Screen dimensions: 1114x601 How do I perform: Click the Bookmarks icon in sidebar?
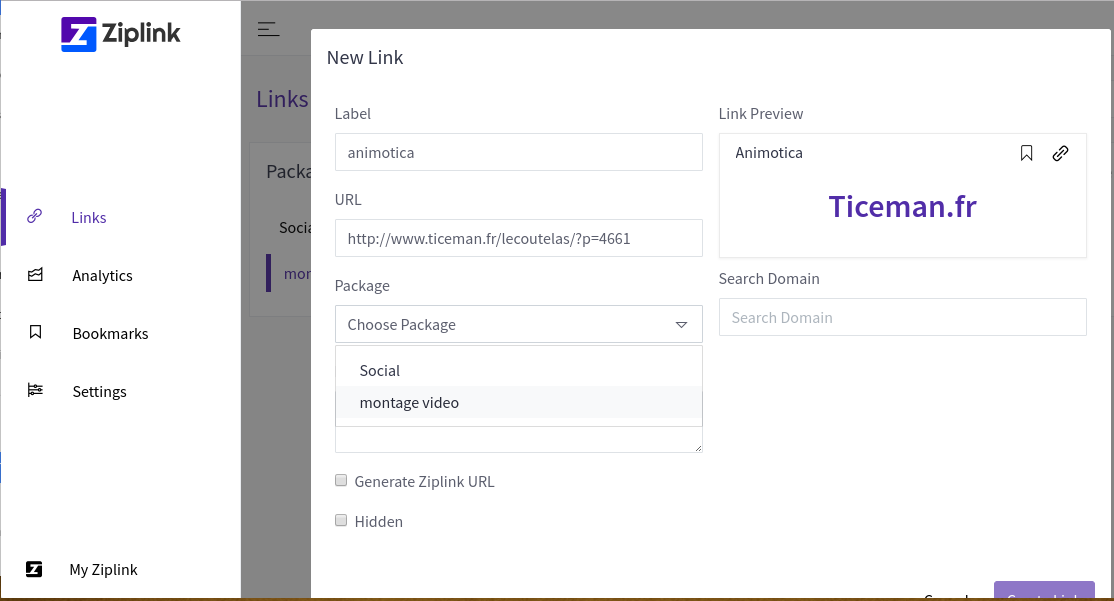[35, 332]
